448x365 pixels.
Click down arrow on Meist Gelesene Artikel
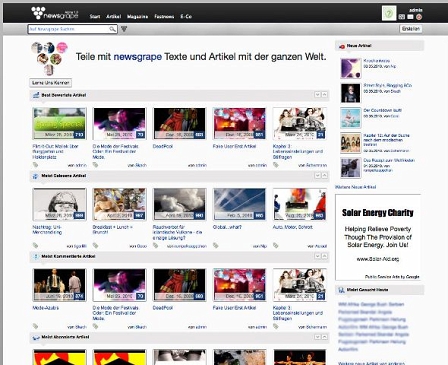(x=318, y=175)
